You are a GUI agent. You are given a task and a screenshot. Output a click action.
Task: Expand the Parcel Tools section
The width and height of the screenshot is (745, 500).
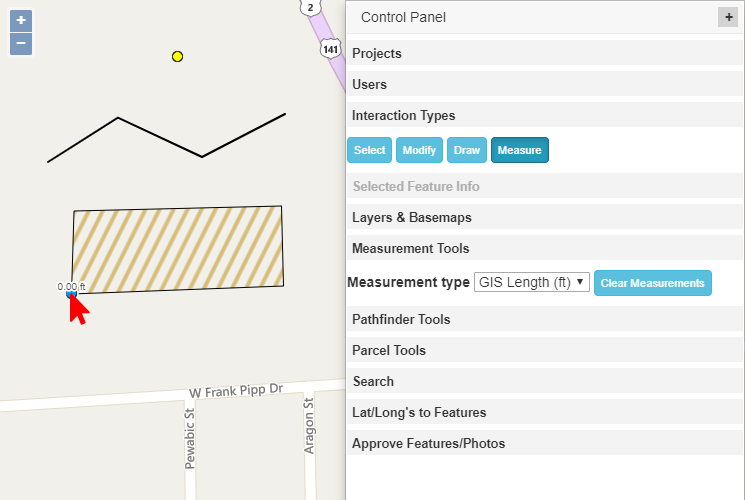pyautogui.click(x=389, y=350)
